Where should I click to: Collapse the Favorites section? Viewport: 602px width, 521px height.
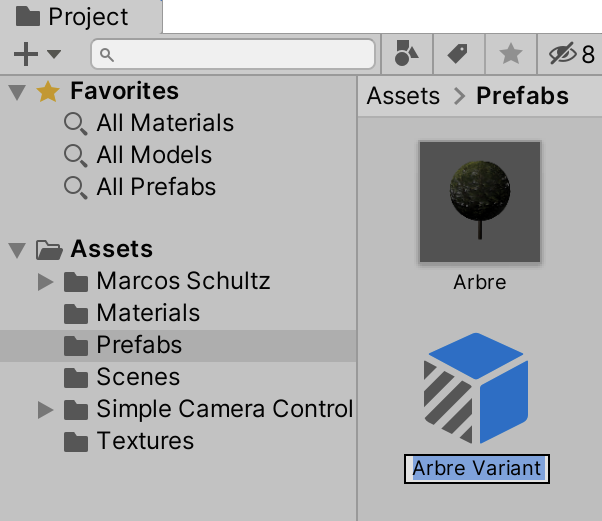pyautogui.click(x=16, y=92)
